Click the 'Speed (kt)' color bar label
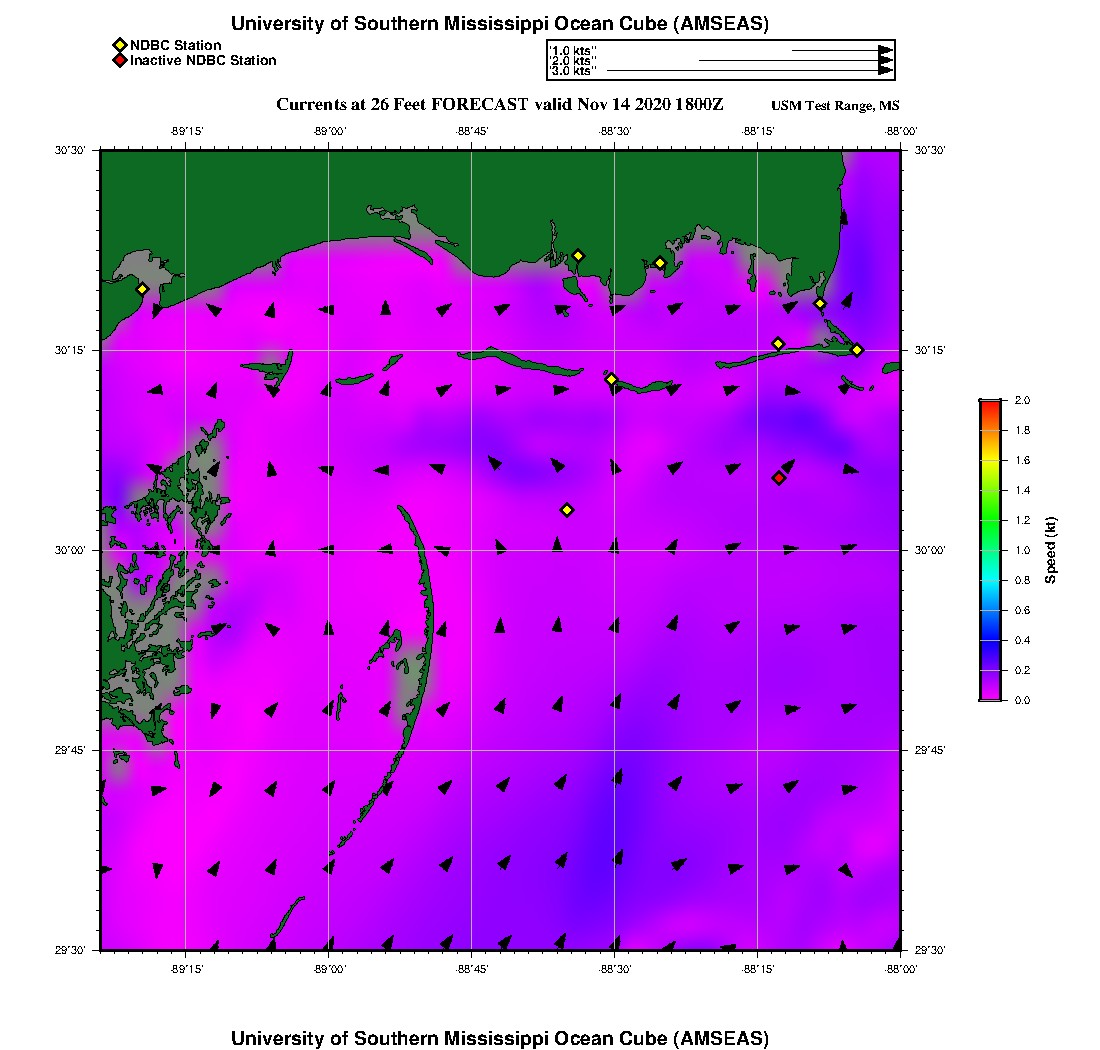Screen dimensions: 1100x1050 pyautogui.click(x=1050, y=550)
